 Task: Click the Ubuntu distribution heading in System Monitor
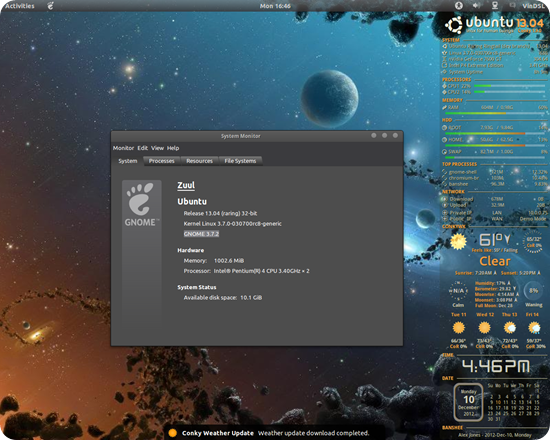[x=192, y=201]
